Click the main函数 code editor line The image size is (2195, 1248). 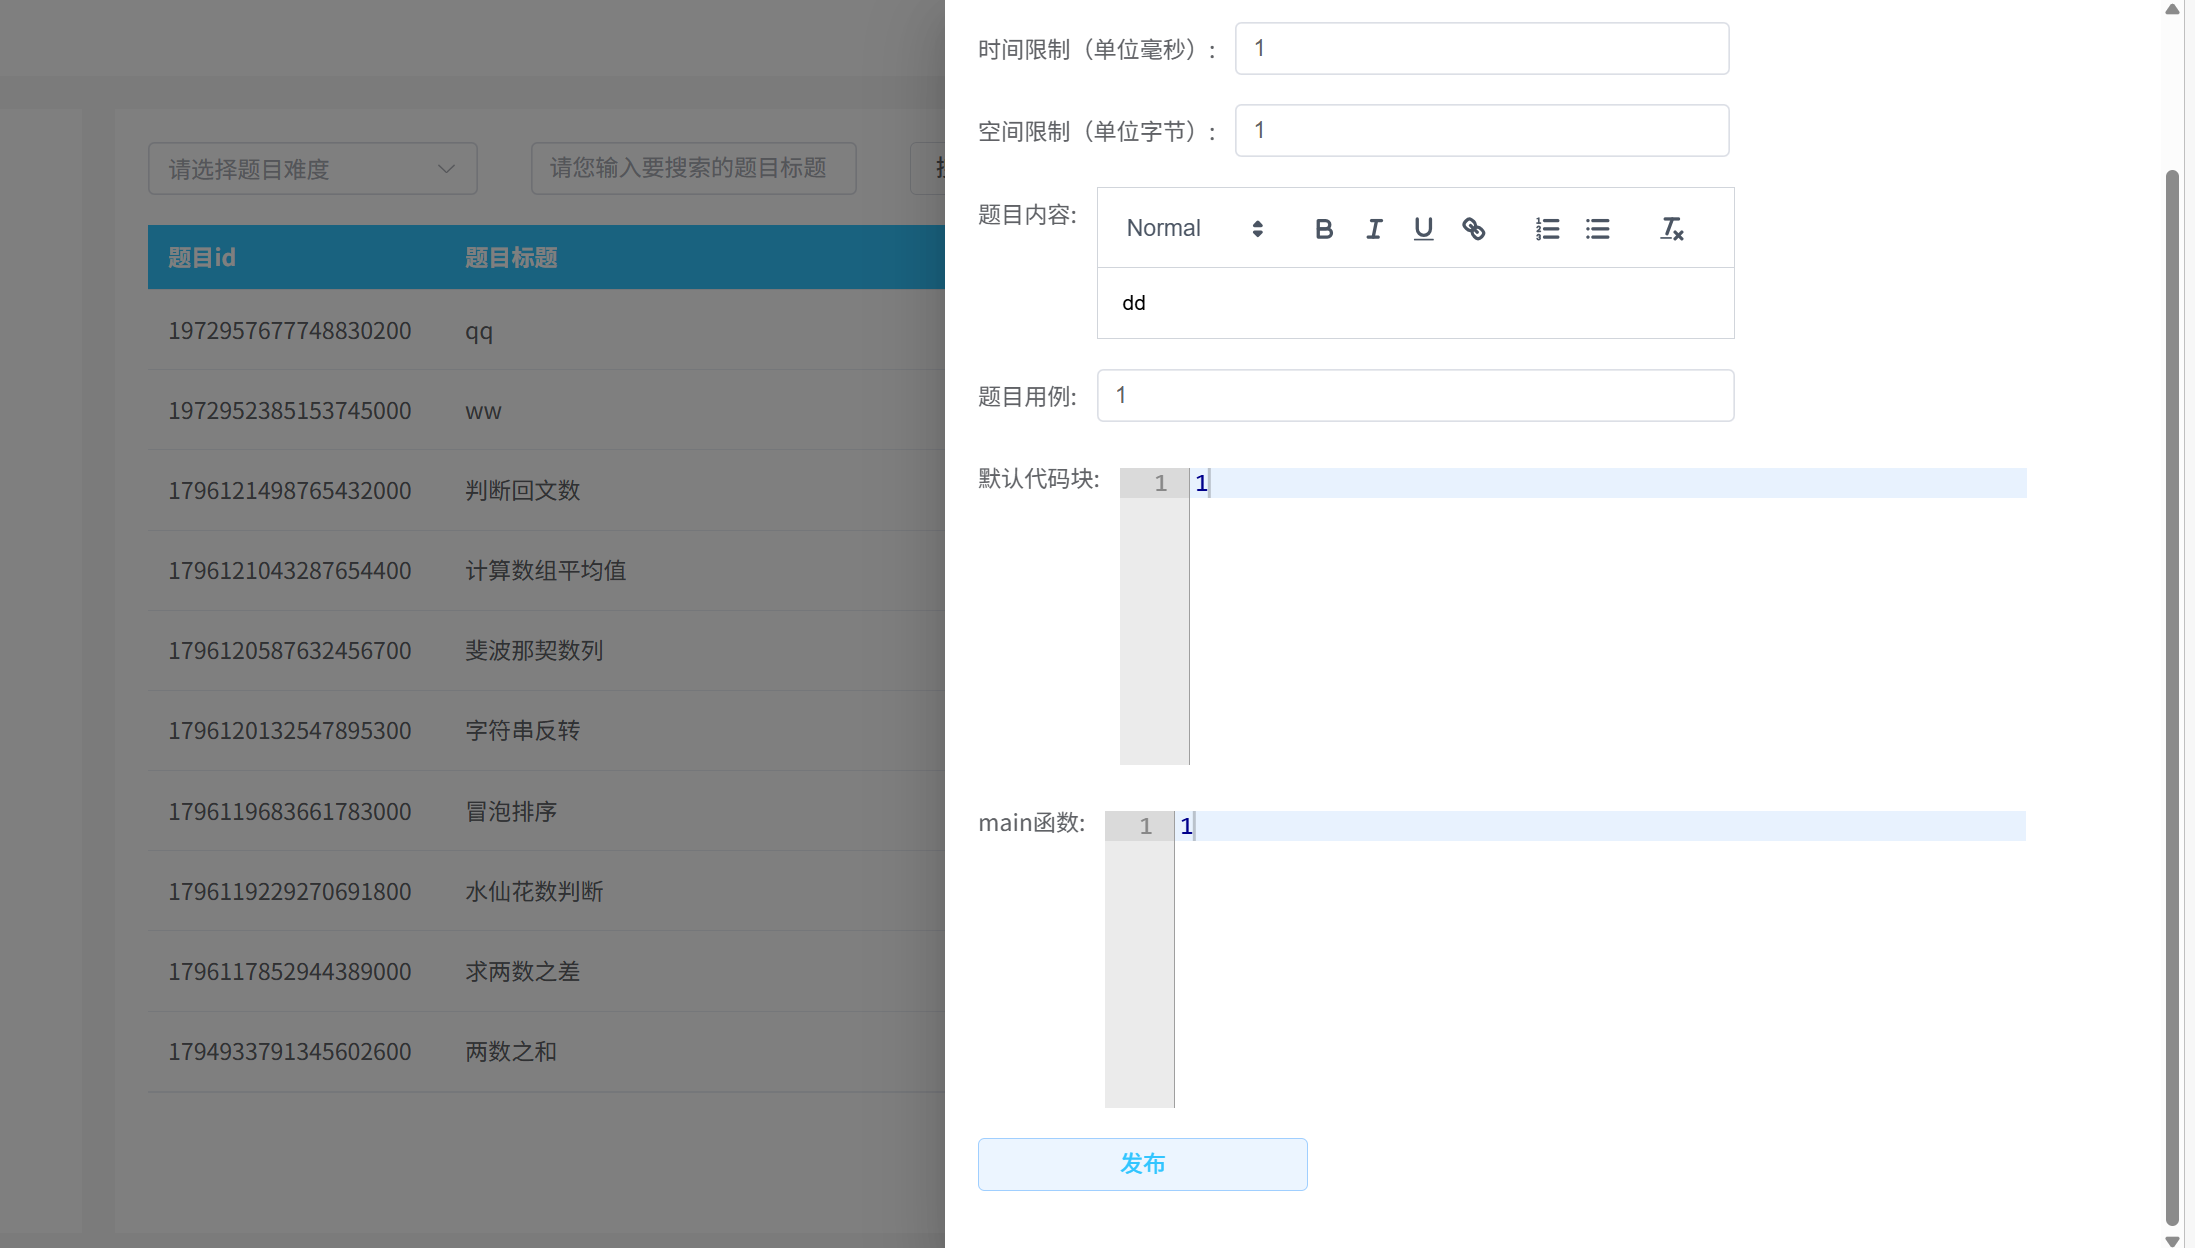[1598, 826]
